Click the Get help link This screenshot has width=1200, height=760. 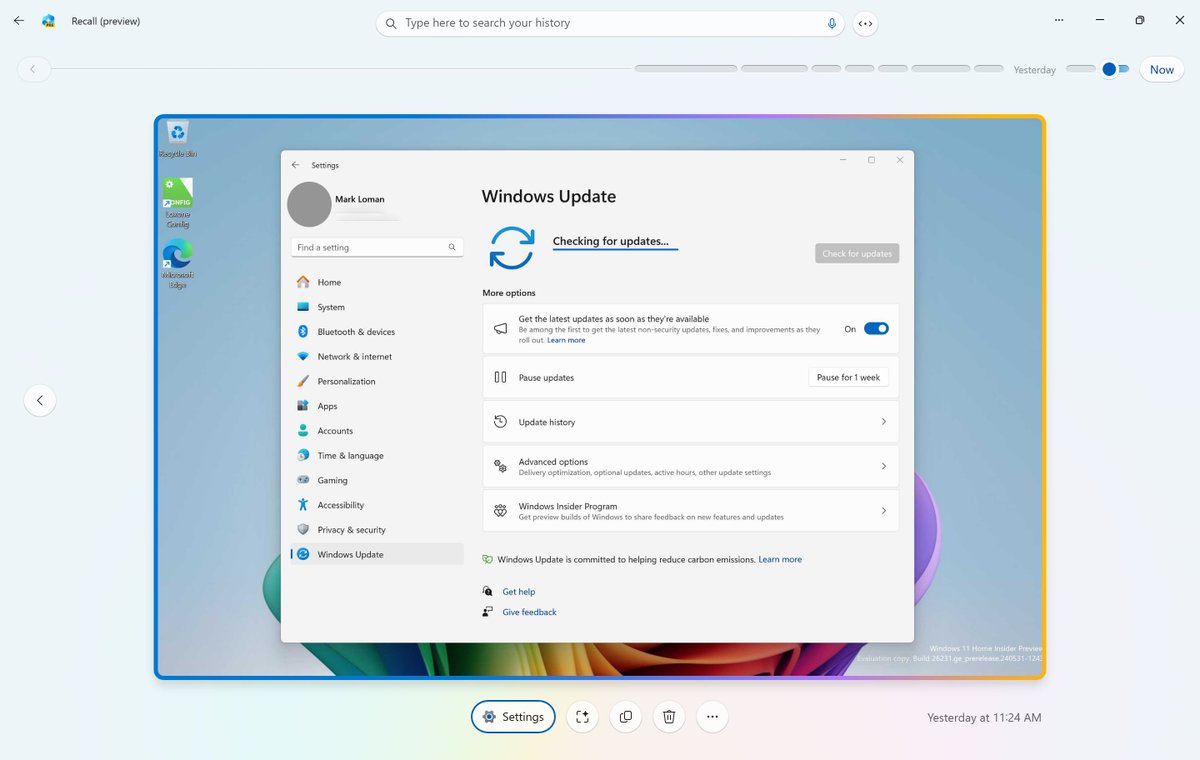[x=519, y=592]
